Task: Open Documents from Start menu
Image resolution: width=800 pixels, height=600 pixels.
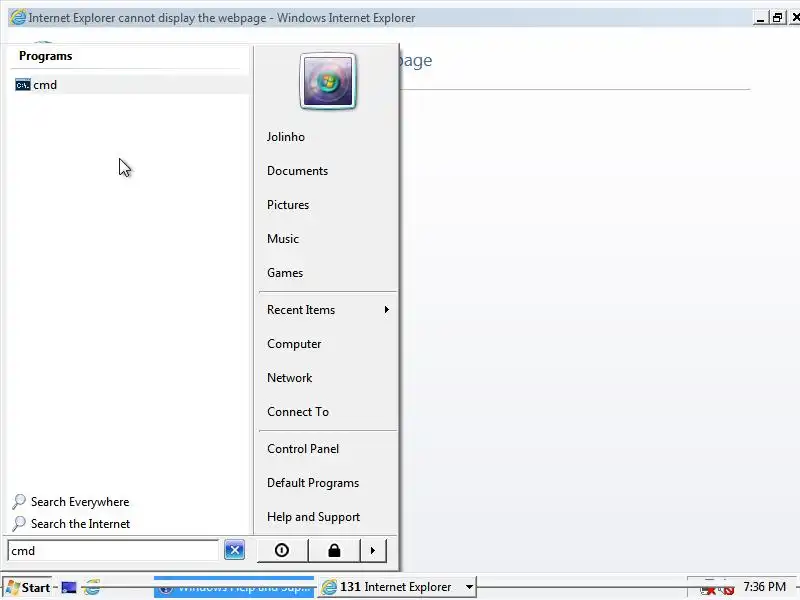Action: [x=297, y=171]
